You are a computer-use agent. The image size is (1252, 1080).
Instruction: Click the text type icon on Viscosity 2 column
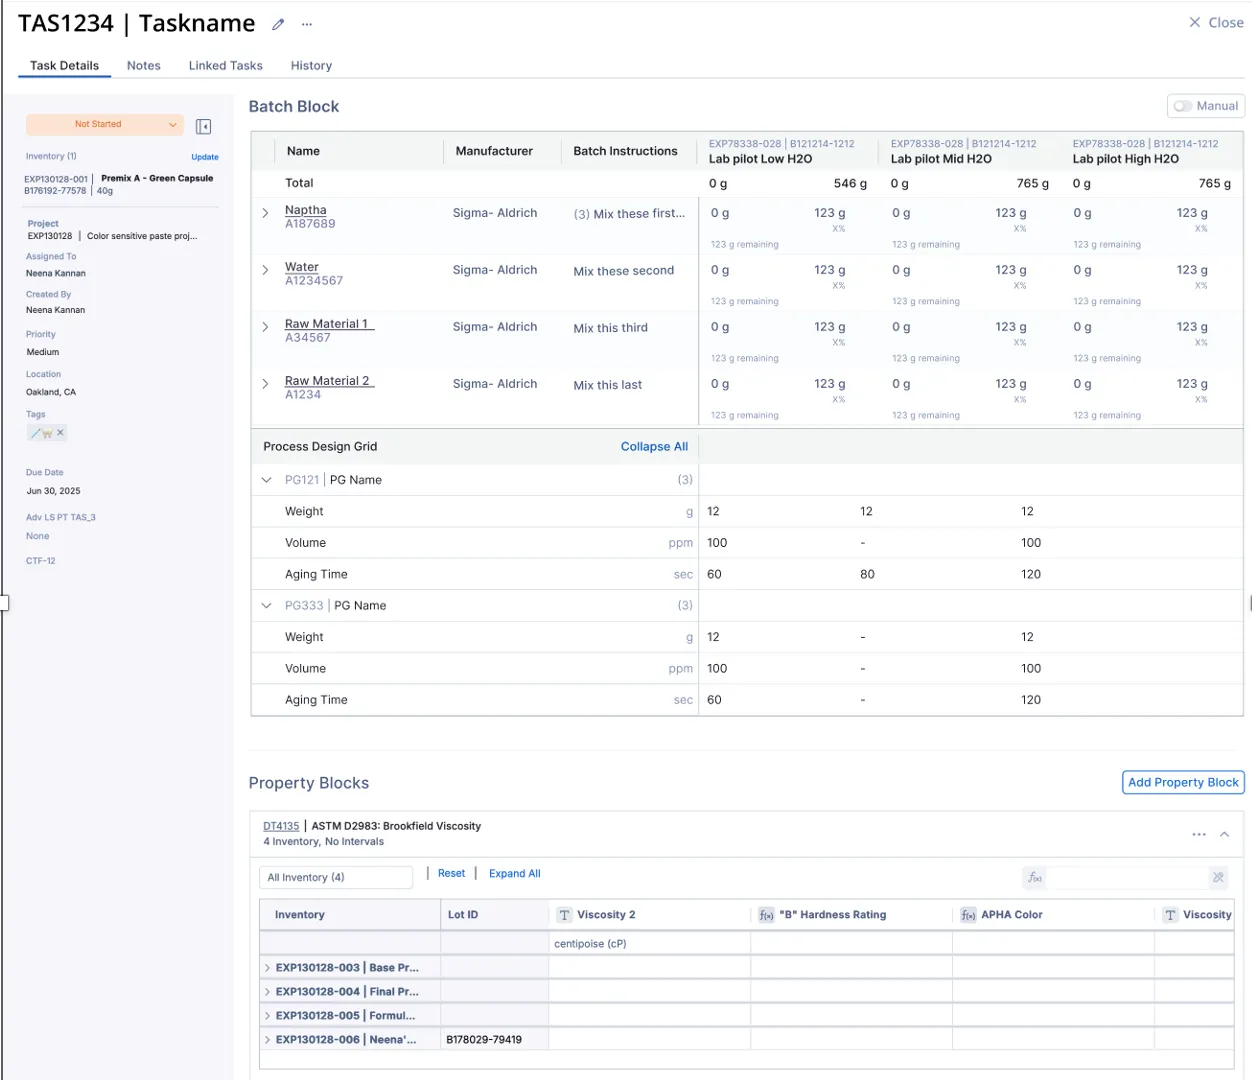coord(565,915)
